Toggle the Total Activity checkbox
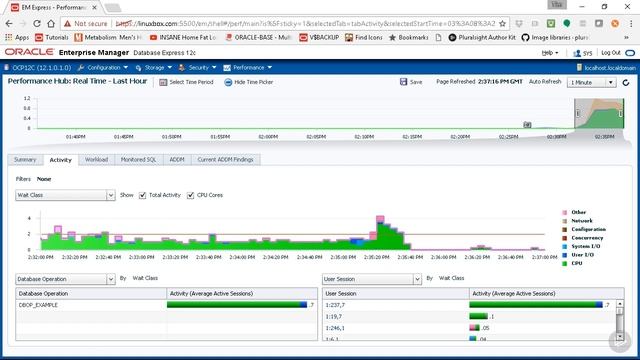The height and width of the screenshot is (360, 640). point(142,196)
